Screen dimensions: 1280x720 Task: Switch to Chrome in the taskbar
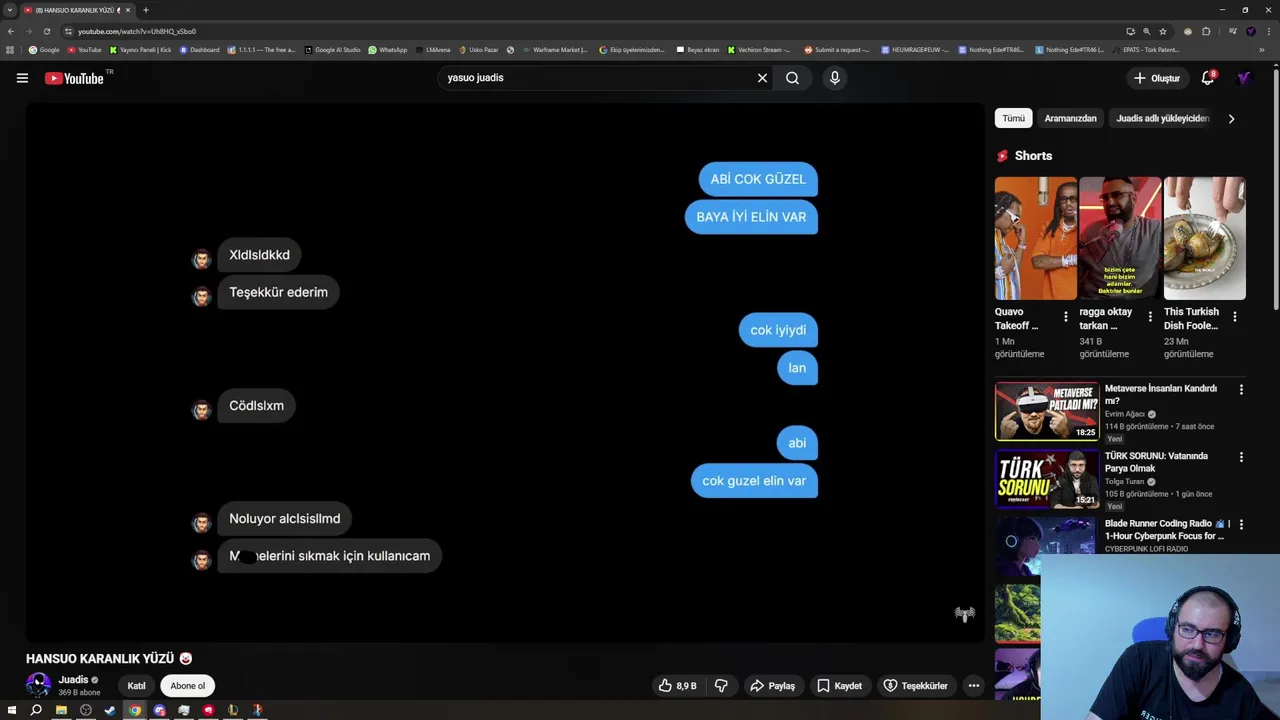(135, 710)
